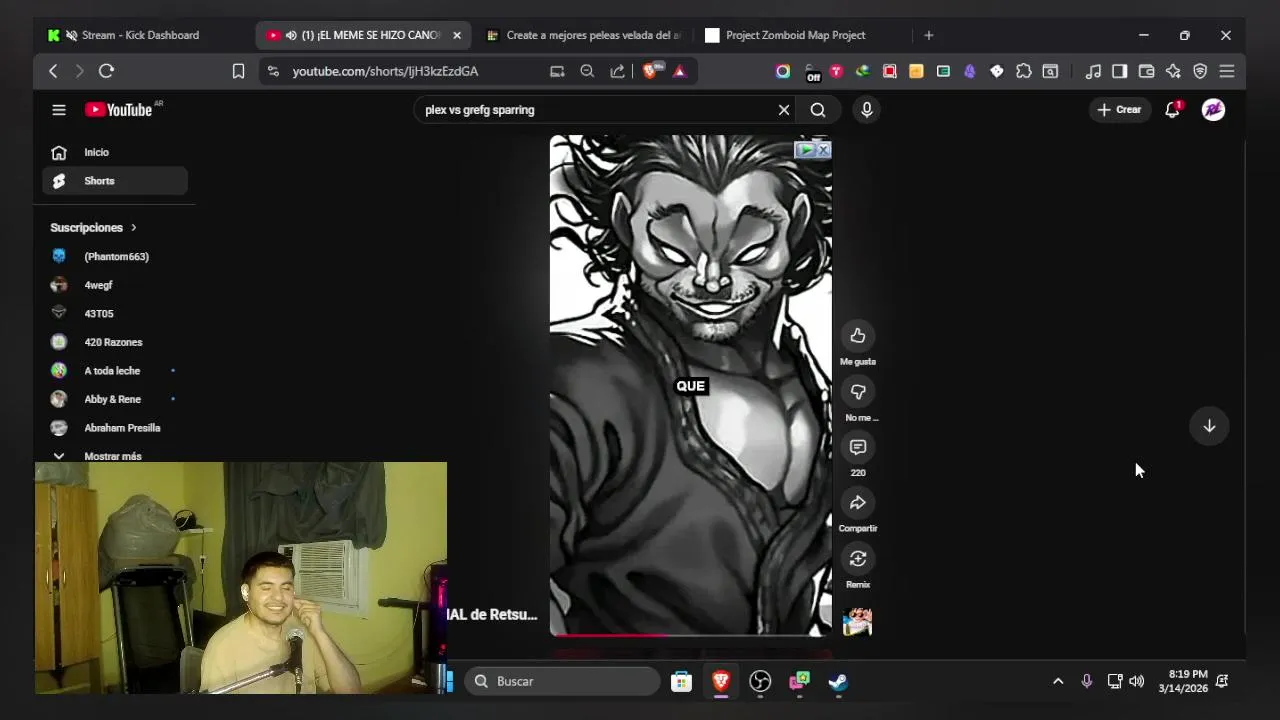
Task: Open Brave VPN shield icon
Action: 1200,71
